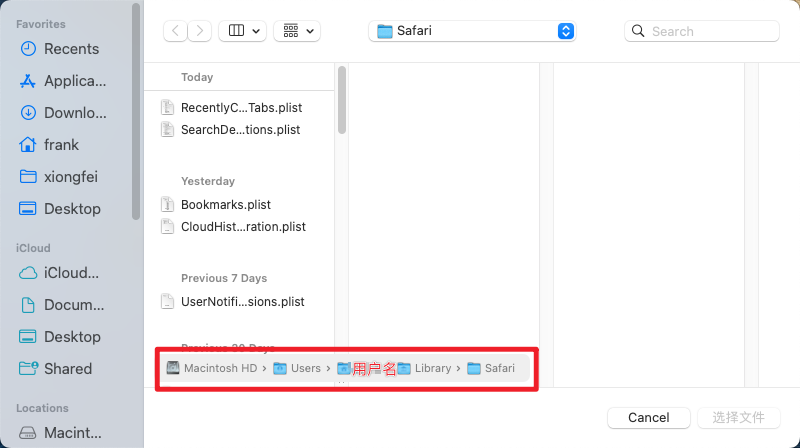Select the iCloud Documents sidebar item
This screenshot has height=448, width=800.
click(x=73, y=305)
